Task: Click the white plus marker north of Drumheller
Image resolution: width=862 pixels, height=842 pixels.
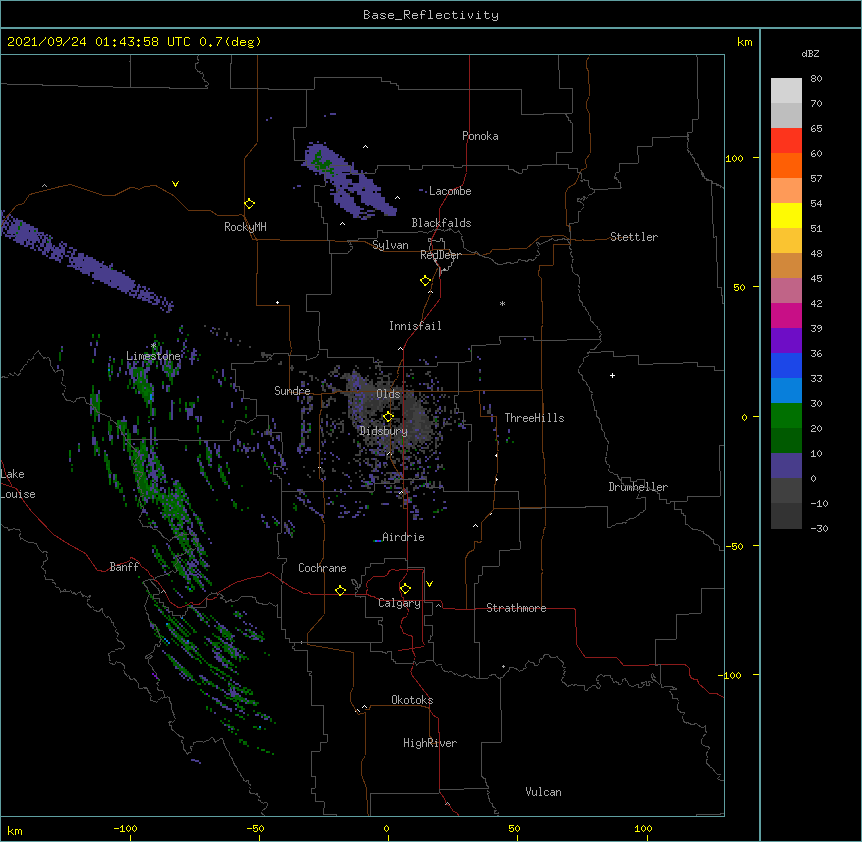Action: (612, 375)
